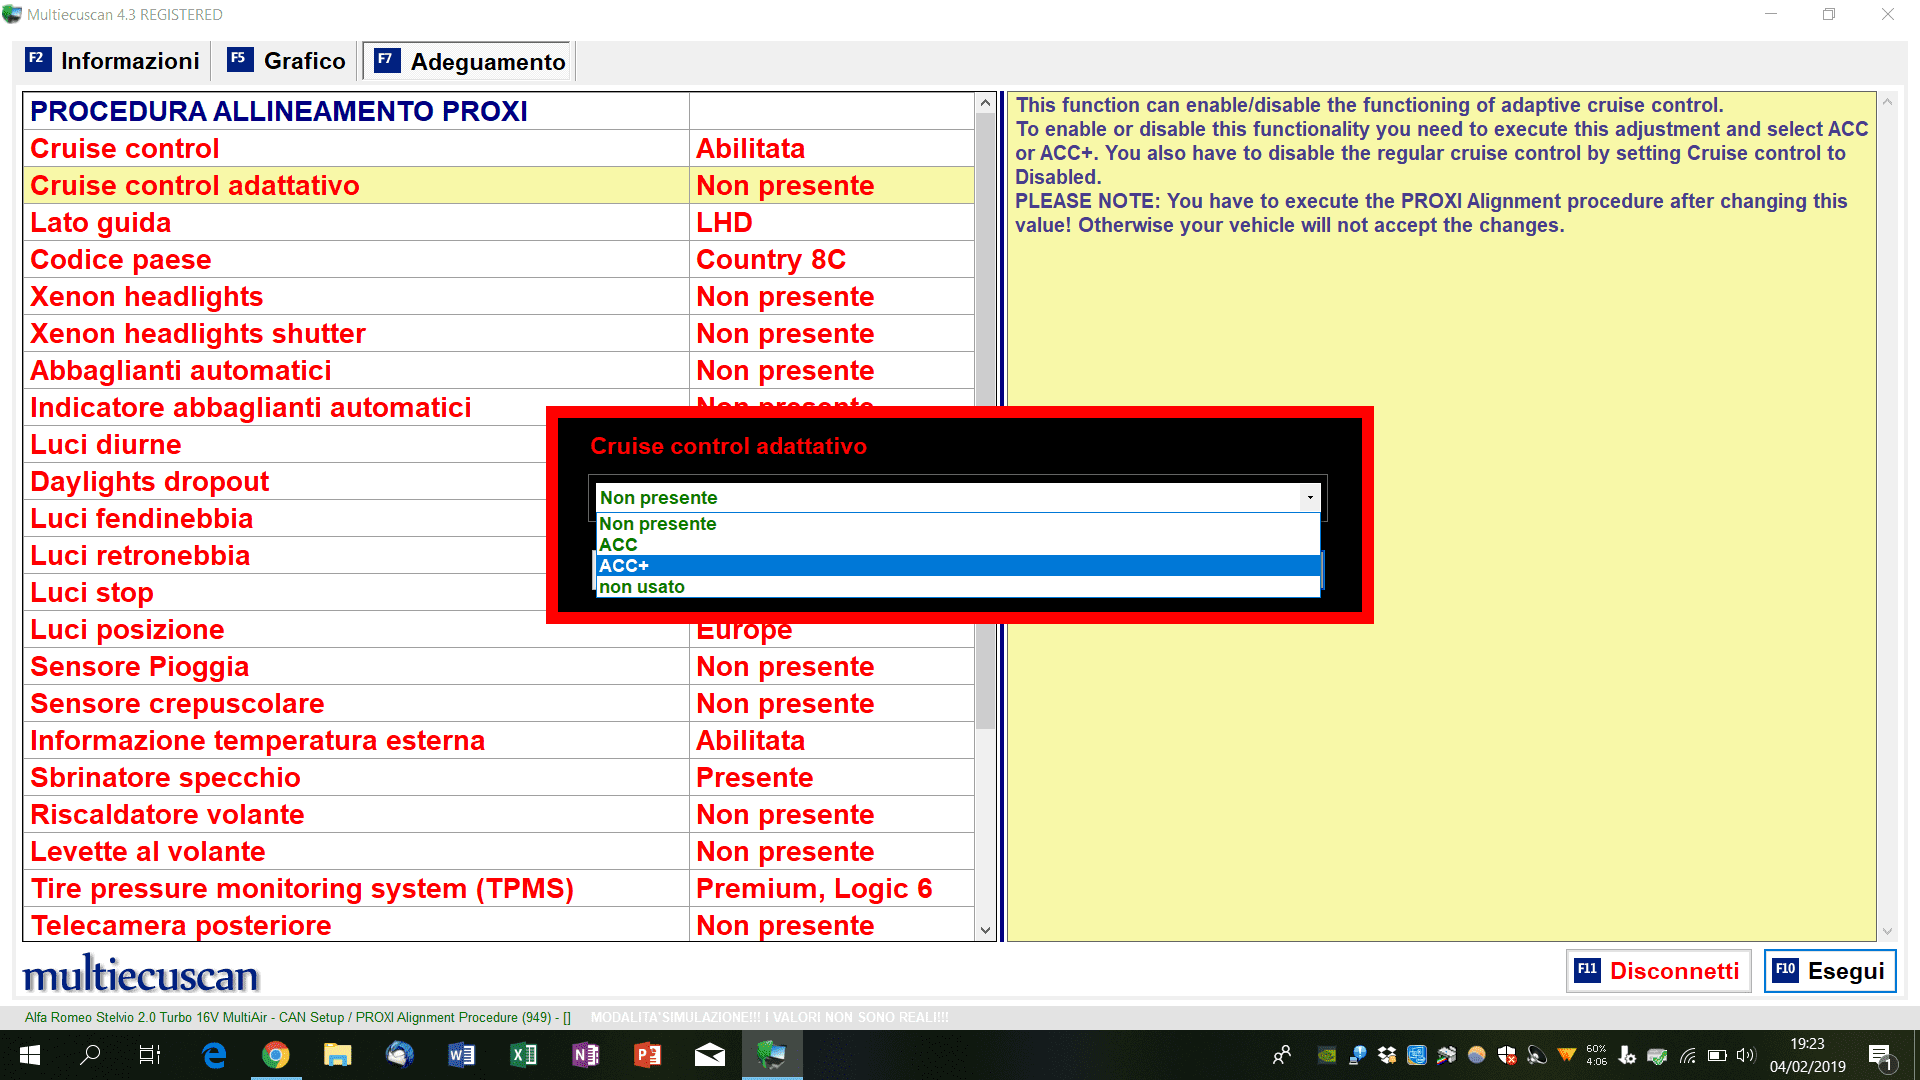Select the 'Luci fendinebbia' row
The image size is (1920, 1080).
click(x=285, y=518)
